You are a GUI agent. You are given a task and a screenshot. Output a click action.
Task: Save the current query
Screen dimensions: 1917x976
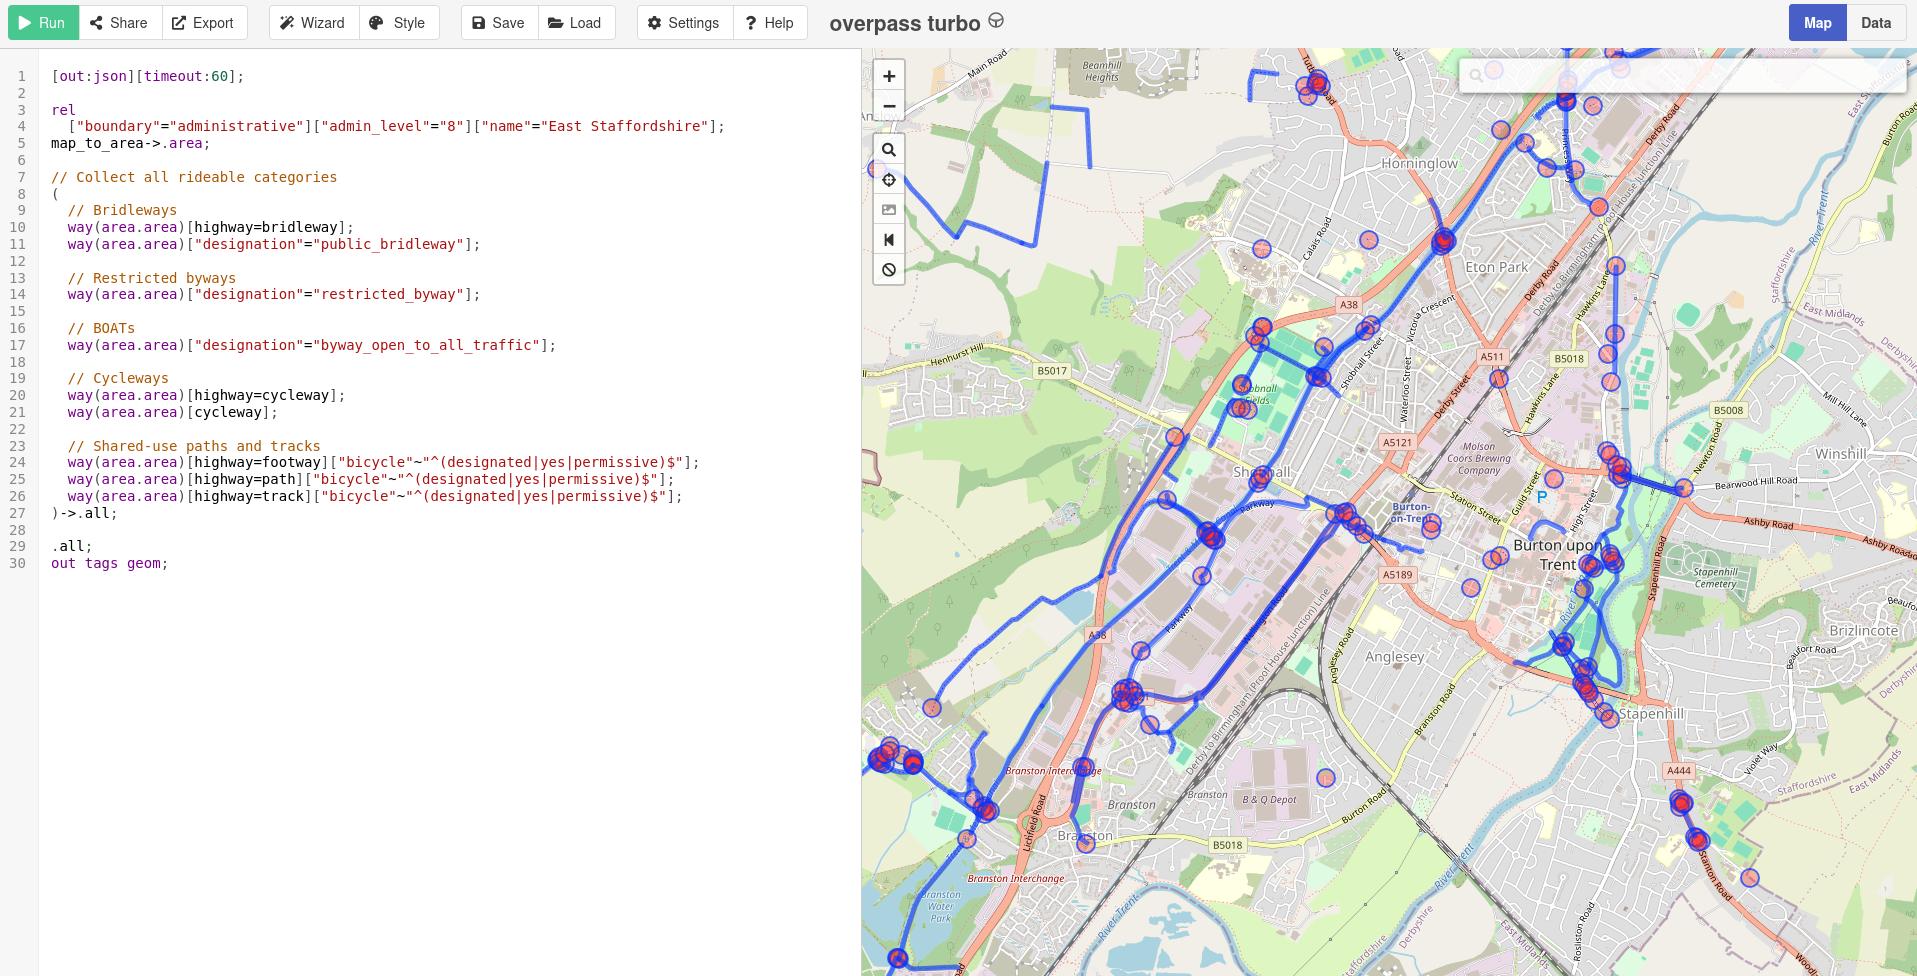point(499,23)
